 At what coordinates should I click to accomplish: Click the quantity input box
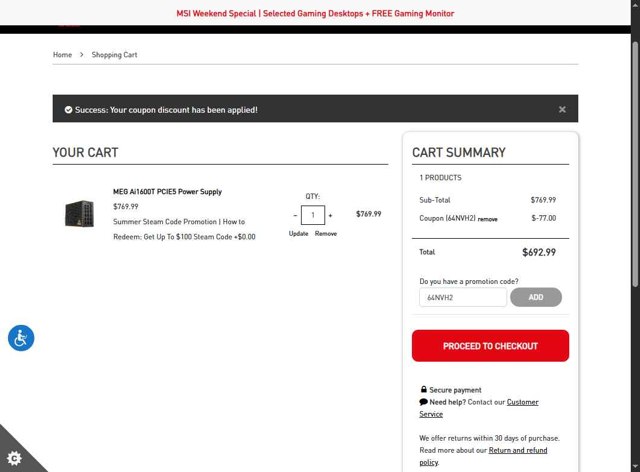coord(313,215)
